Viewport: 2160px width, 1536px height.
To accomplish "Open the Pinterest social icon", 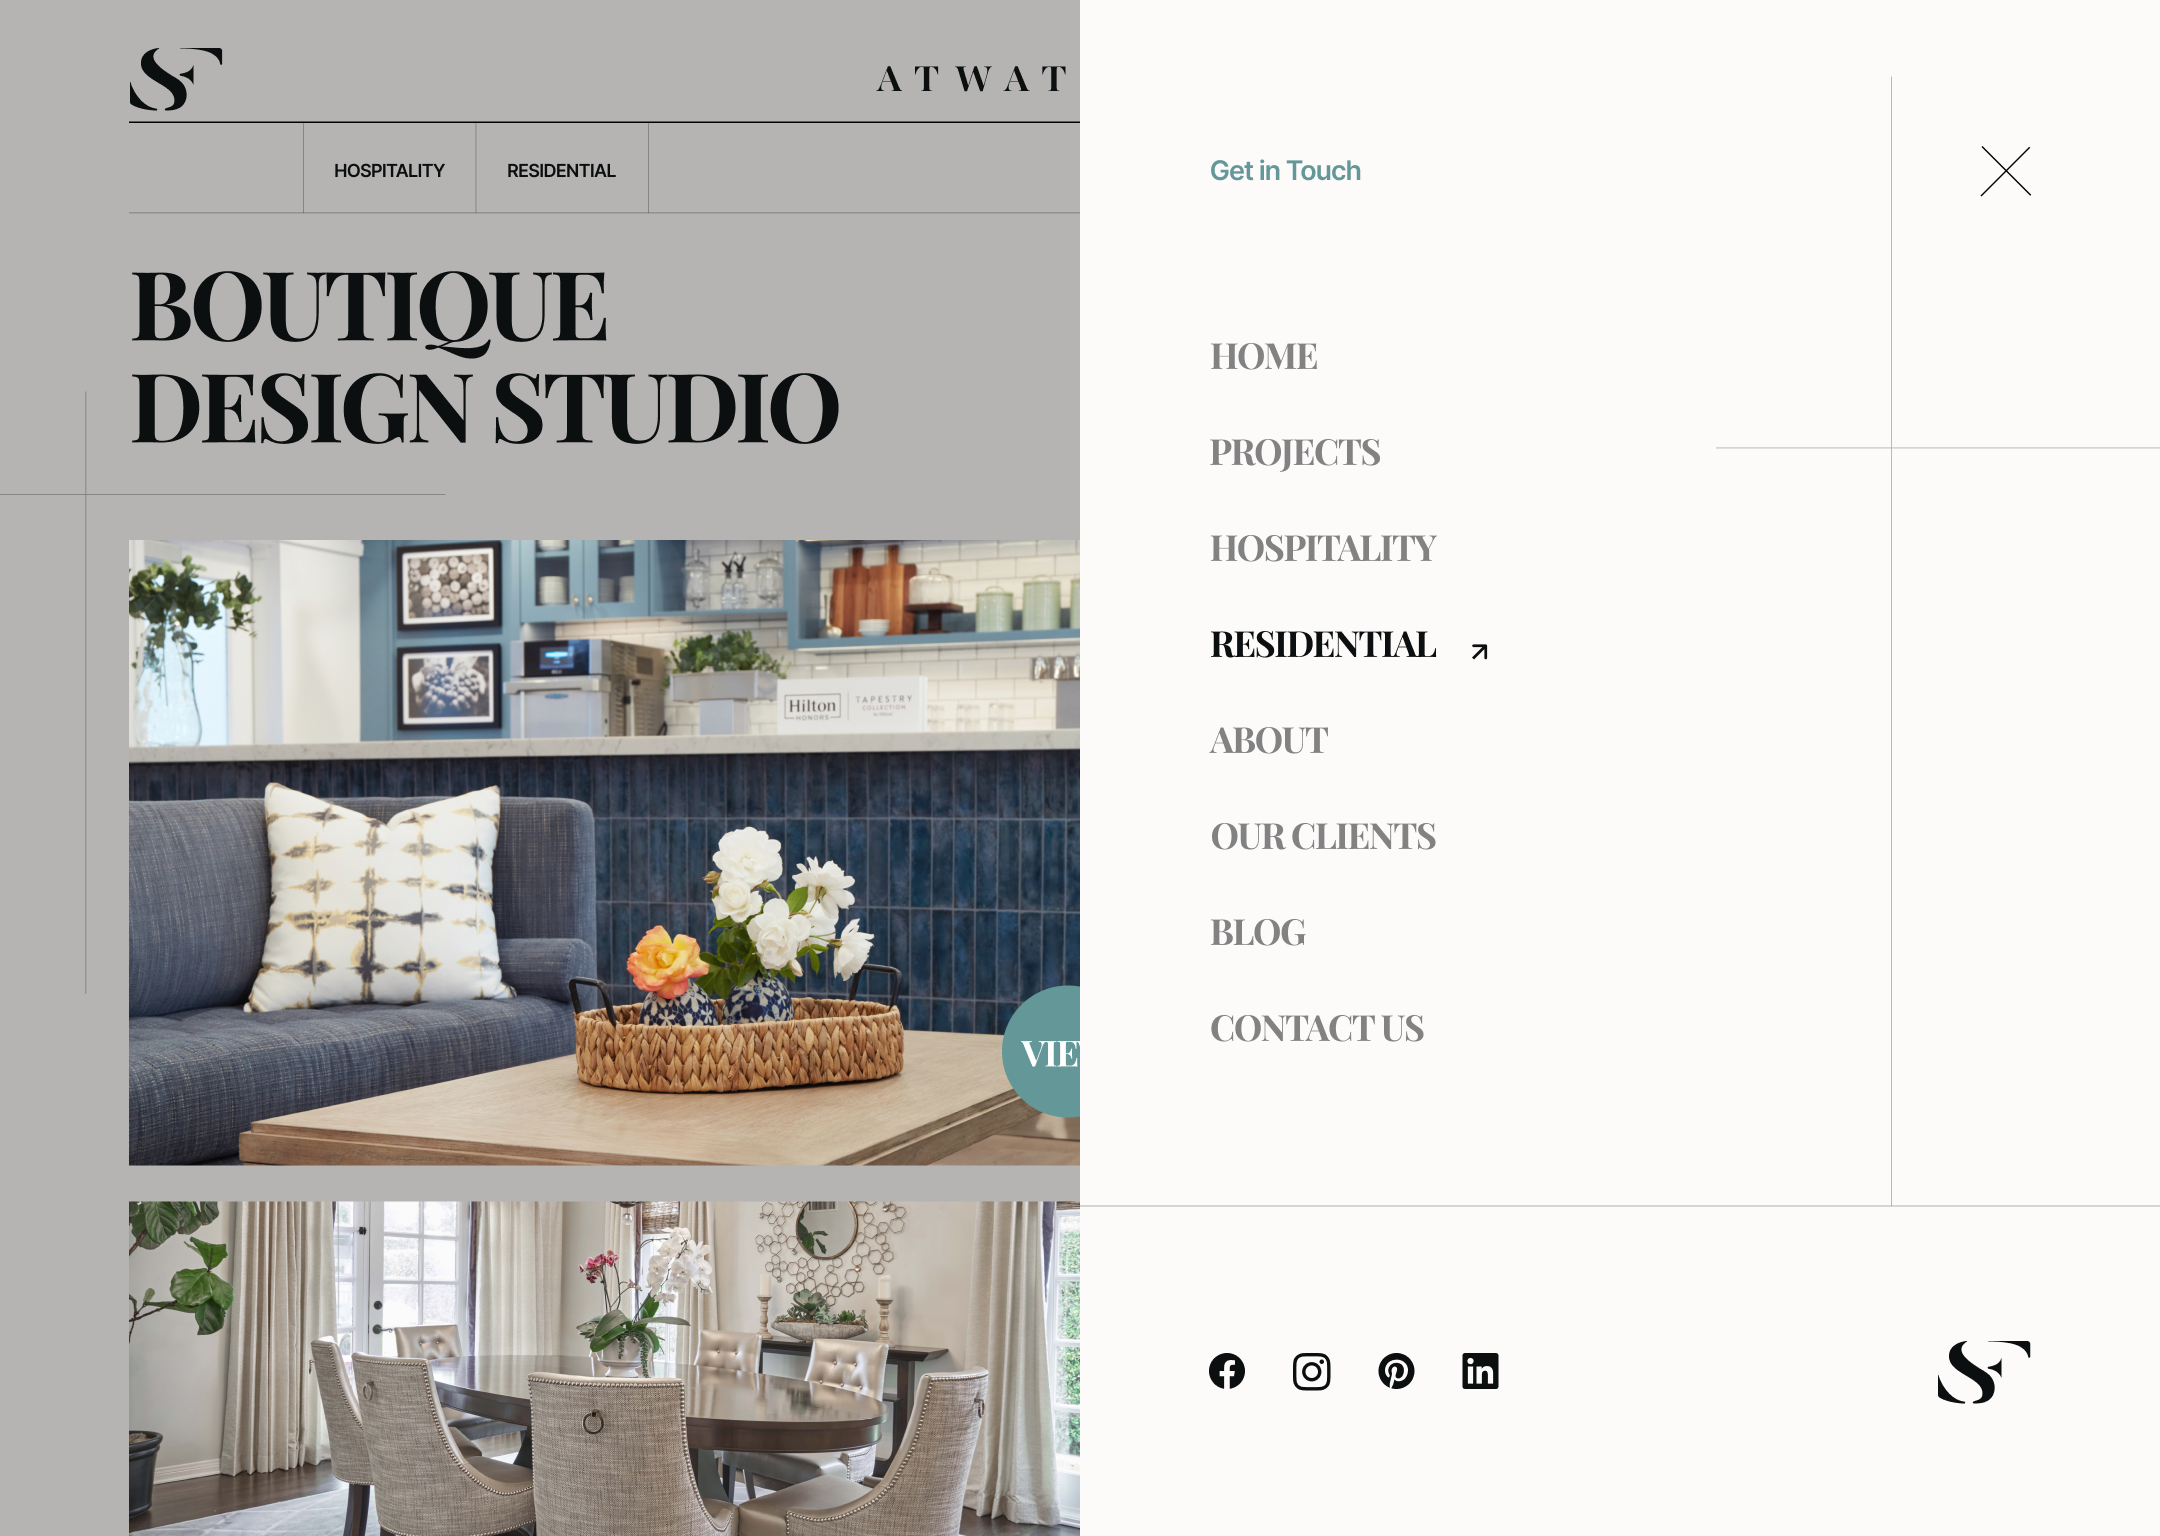I will (1396, 1371).
